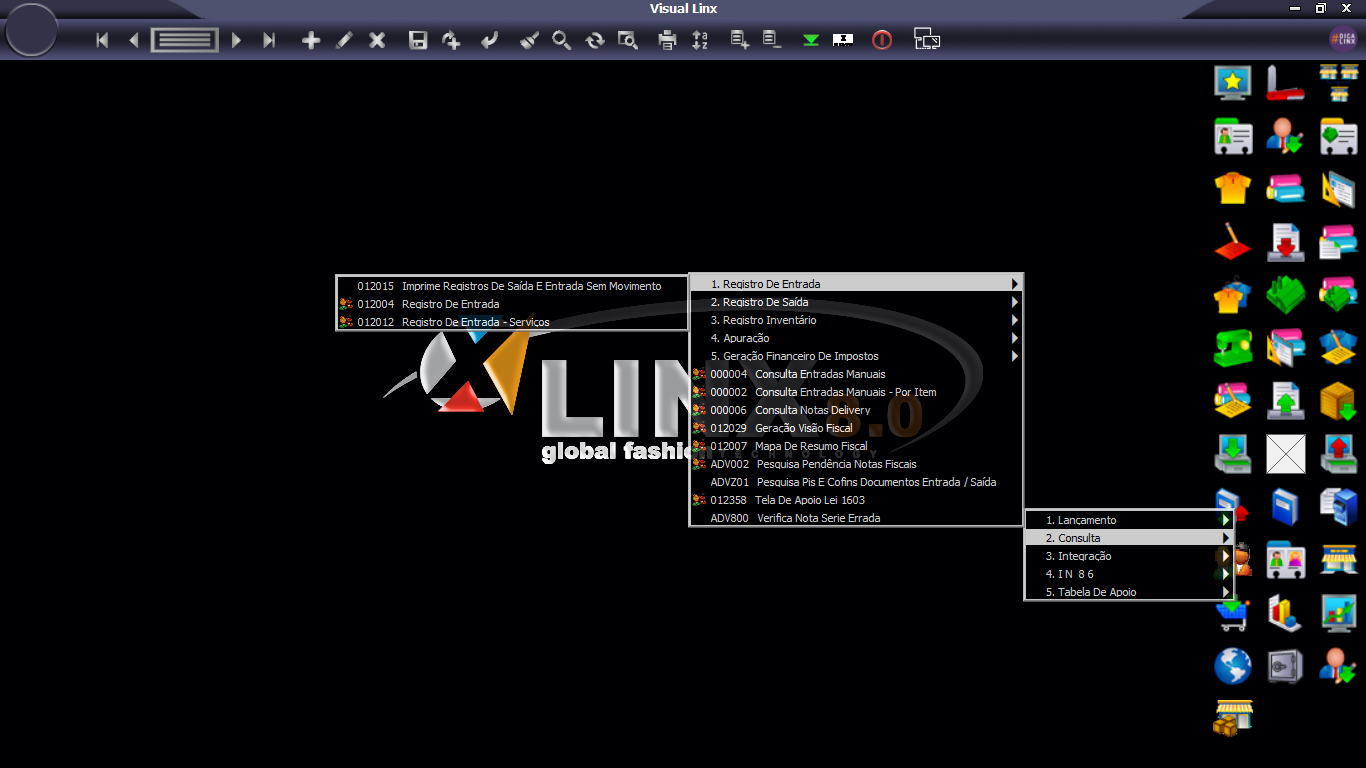Open the monitor with star icon

(1232, 82)
